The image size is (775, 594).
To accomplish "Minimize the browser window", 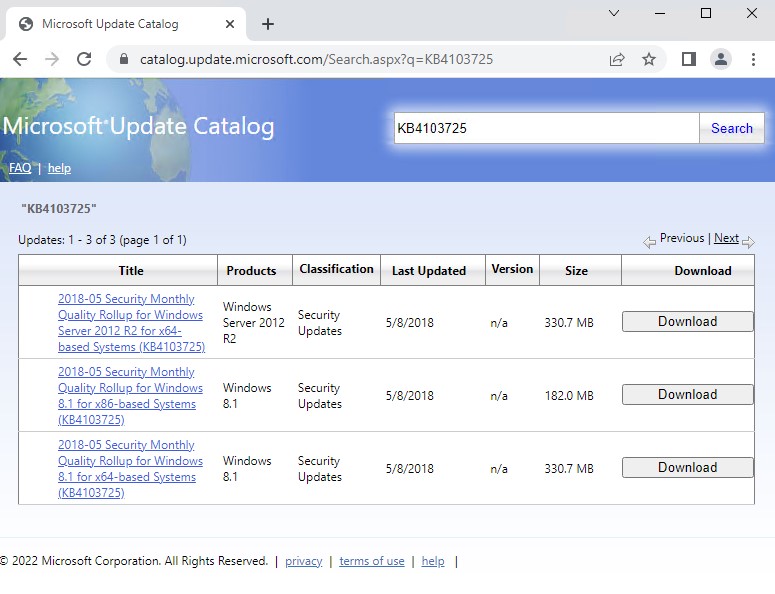I will pyautogui.click(x=660, y=13).
